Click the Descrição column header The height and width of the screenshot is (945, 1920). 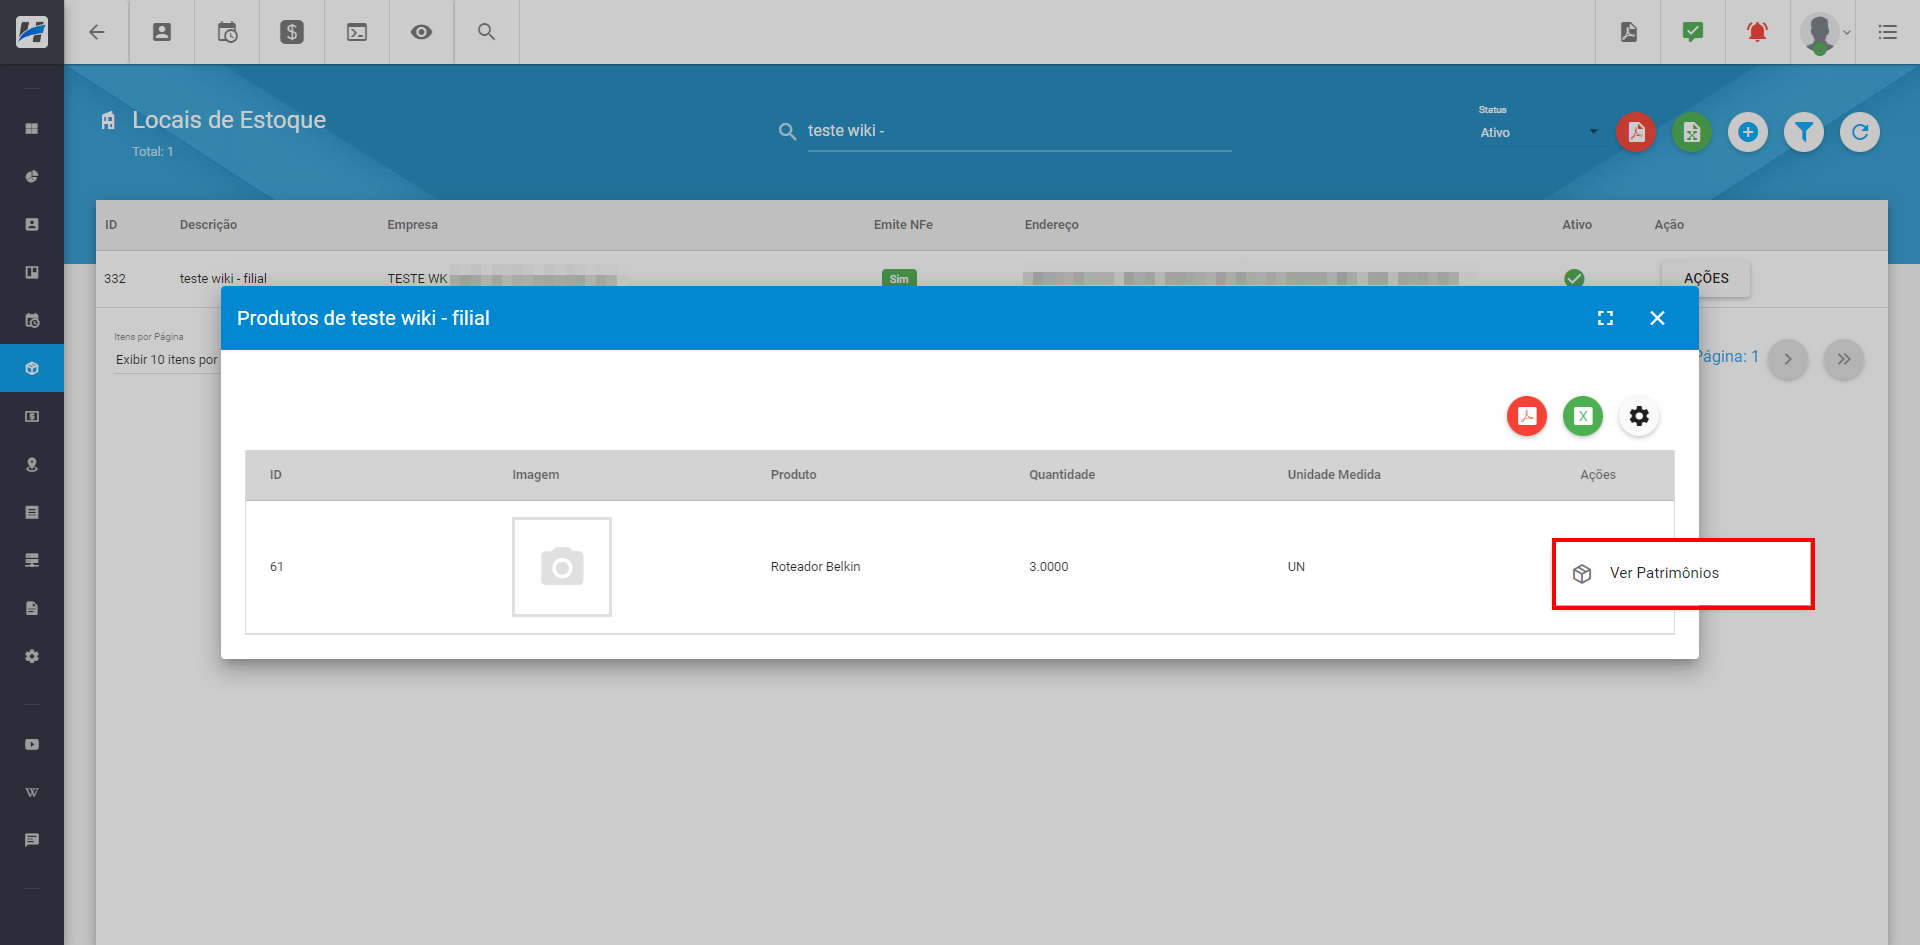click(208, 225)
